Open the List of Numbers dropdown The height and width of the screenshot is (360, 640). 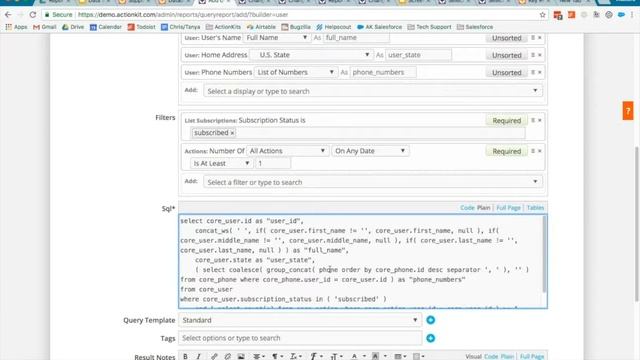pos(296,72)
